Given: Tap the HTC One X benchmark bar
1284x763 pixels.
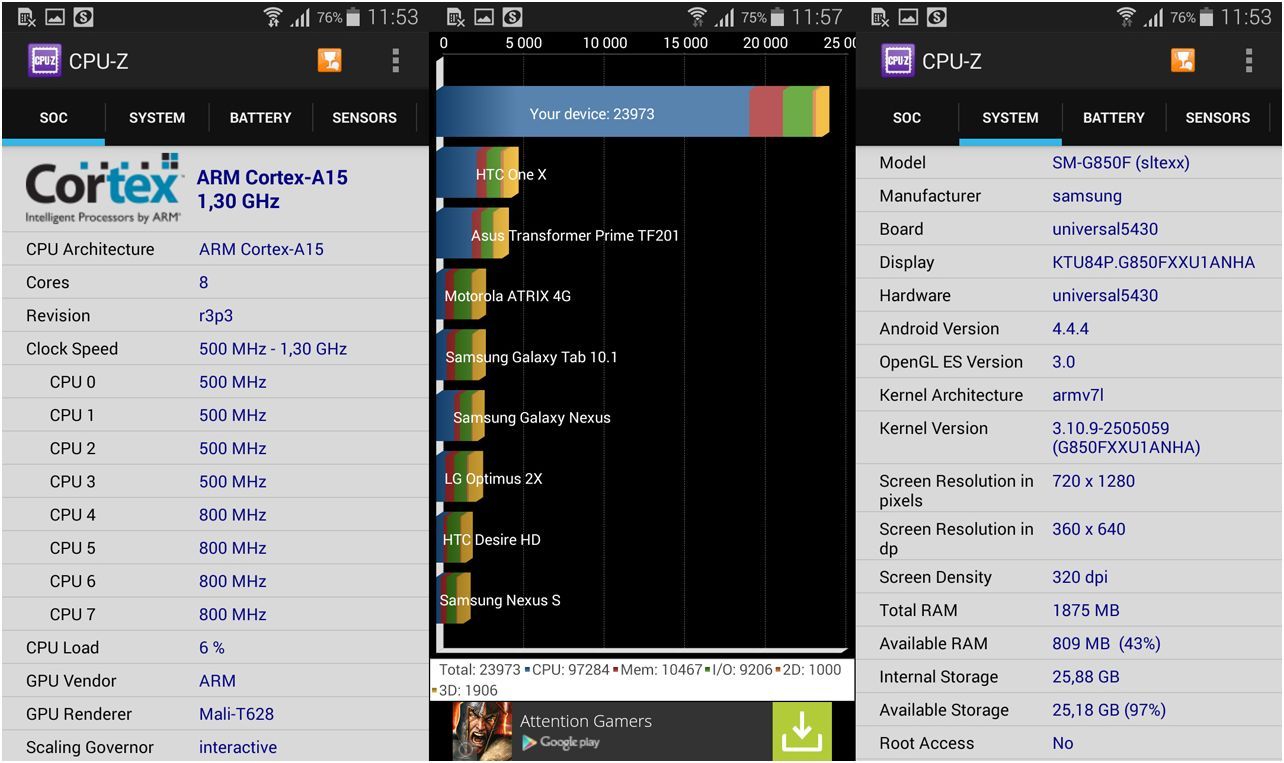Looking at the screenshot, I should pyautogui.click(x=478, y=175).
